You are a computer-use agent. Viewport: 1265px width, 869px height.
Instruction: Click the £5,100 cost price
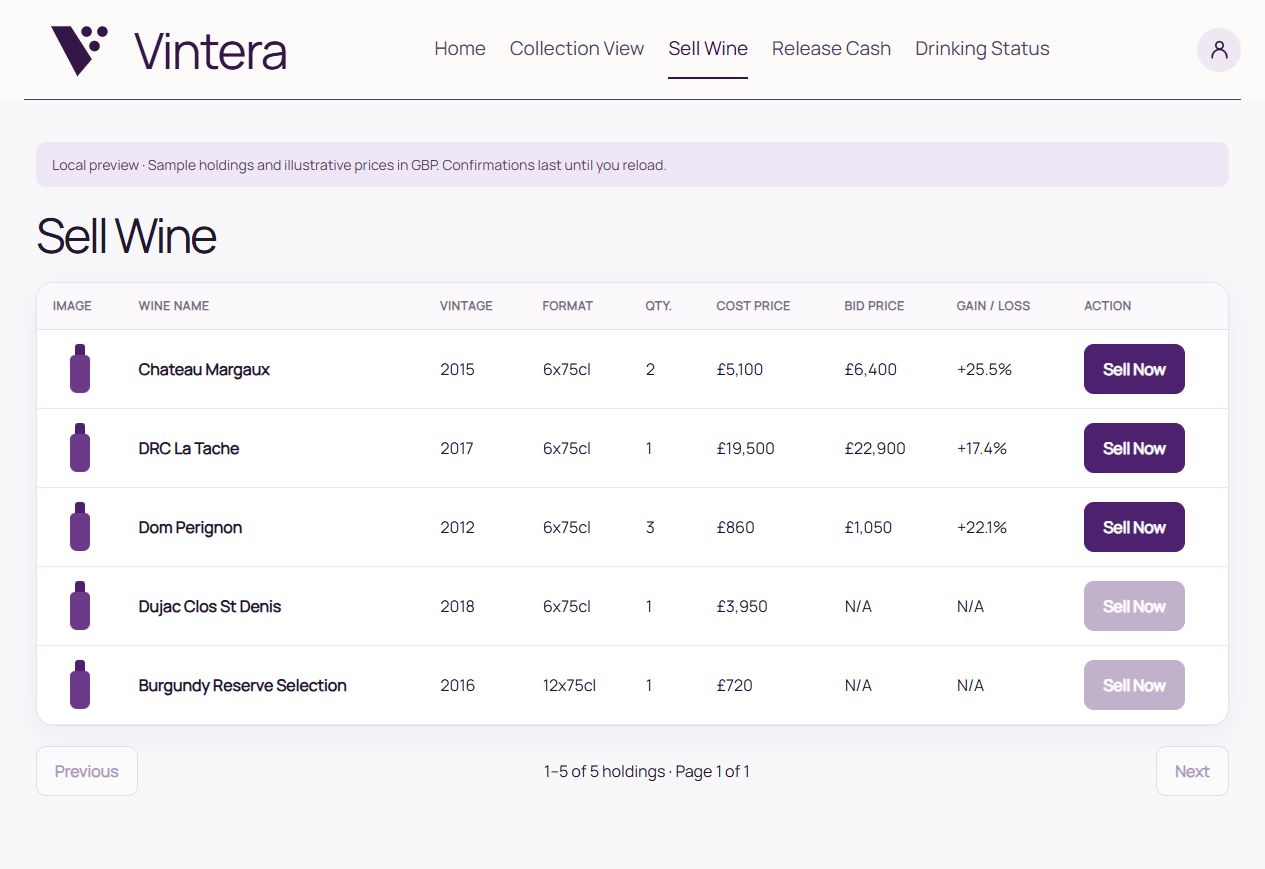tap(740, 369)
